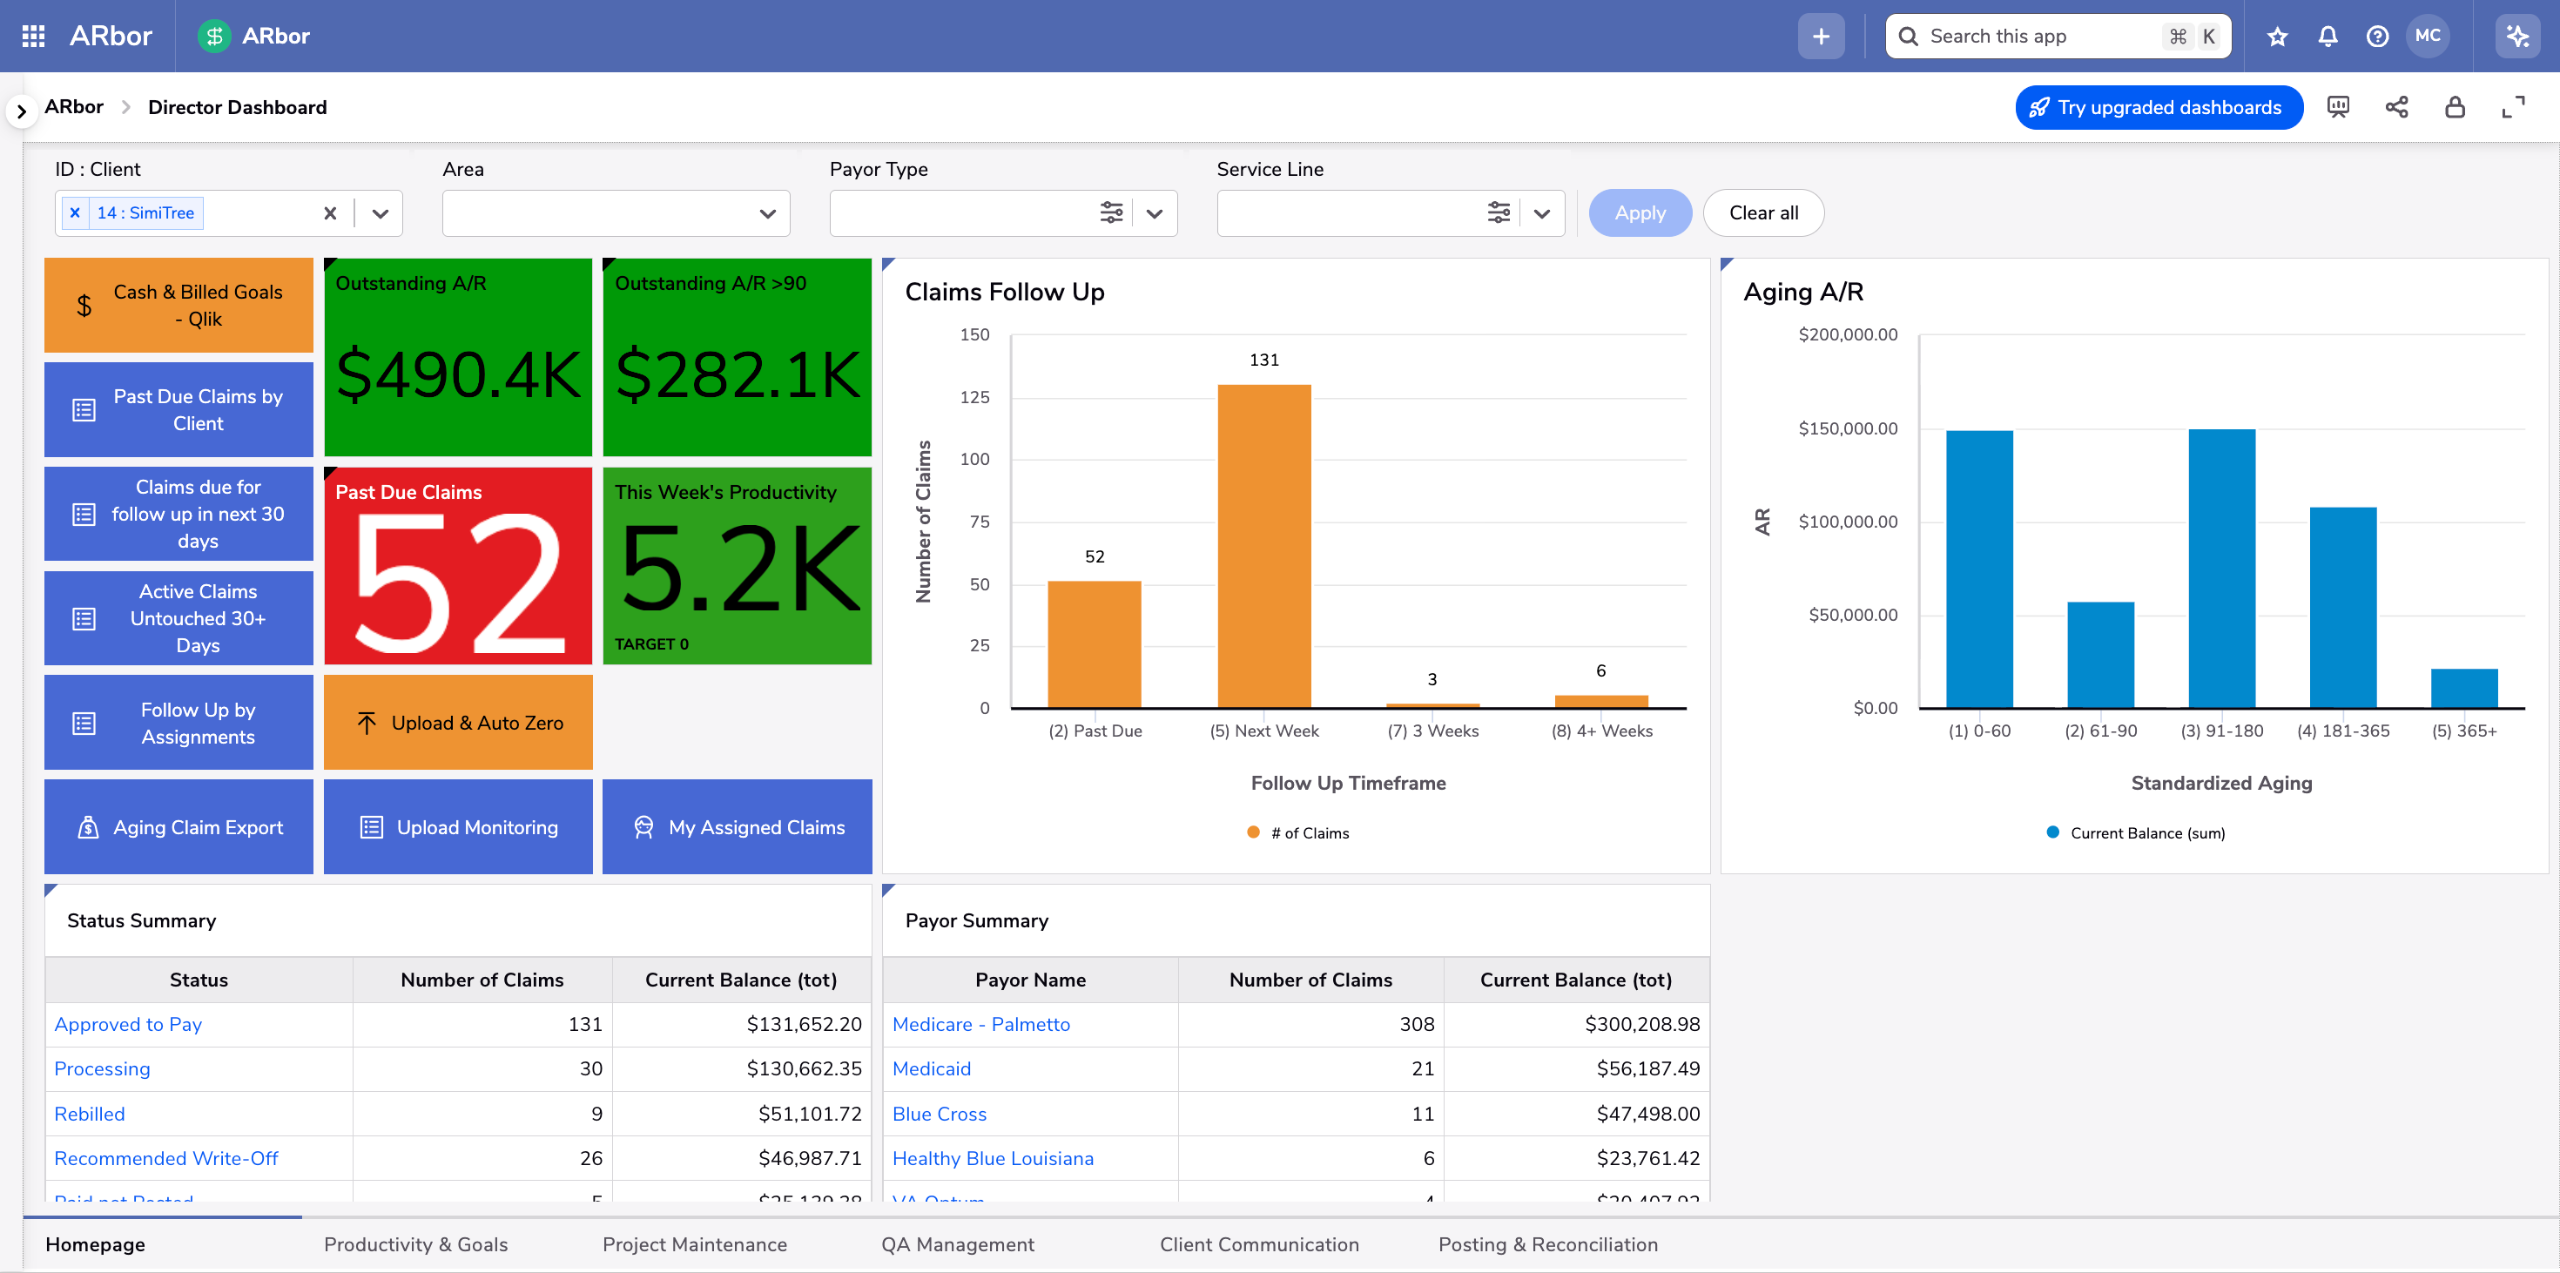Switch to Project Maintenance tab
The image size is (2560, 1273).
[695, 1244]
